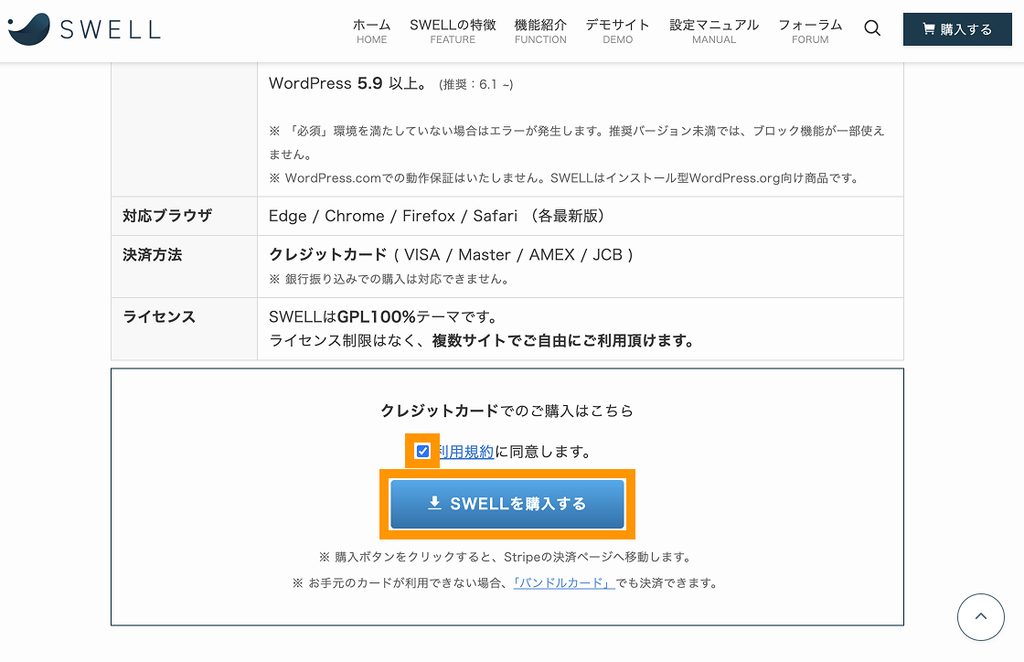The height and width of the screenshot is (662, 1024).
Task: Open SWELLの特徴 FEATURE menu item
Action: click(453, 31)
